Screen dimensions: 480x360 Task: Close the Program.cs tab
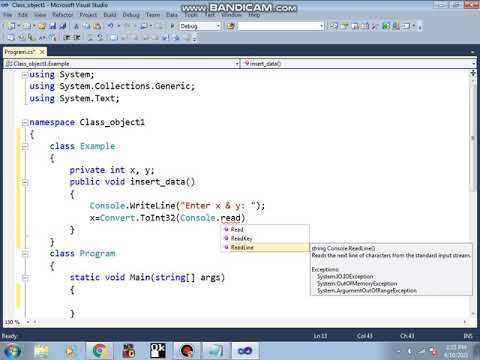[x=42, y=52]
